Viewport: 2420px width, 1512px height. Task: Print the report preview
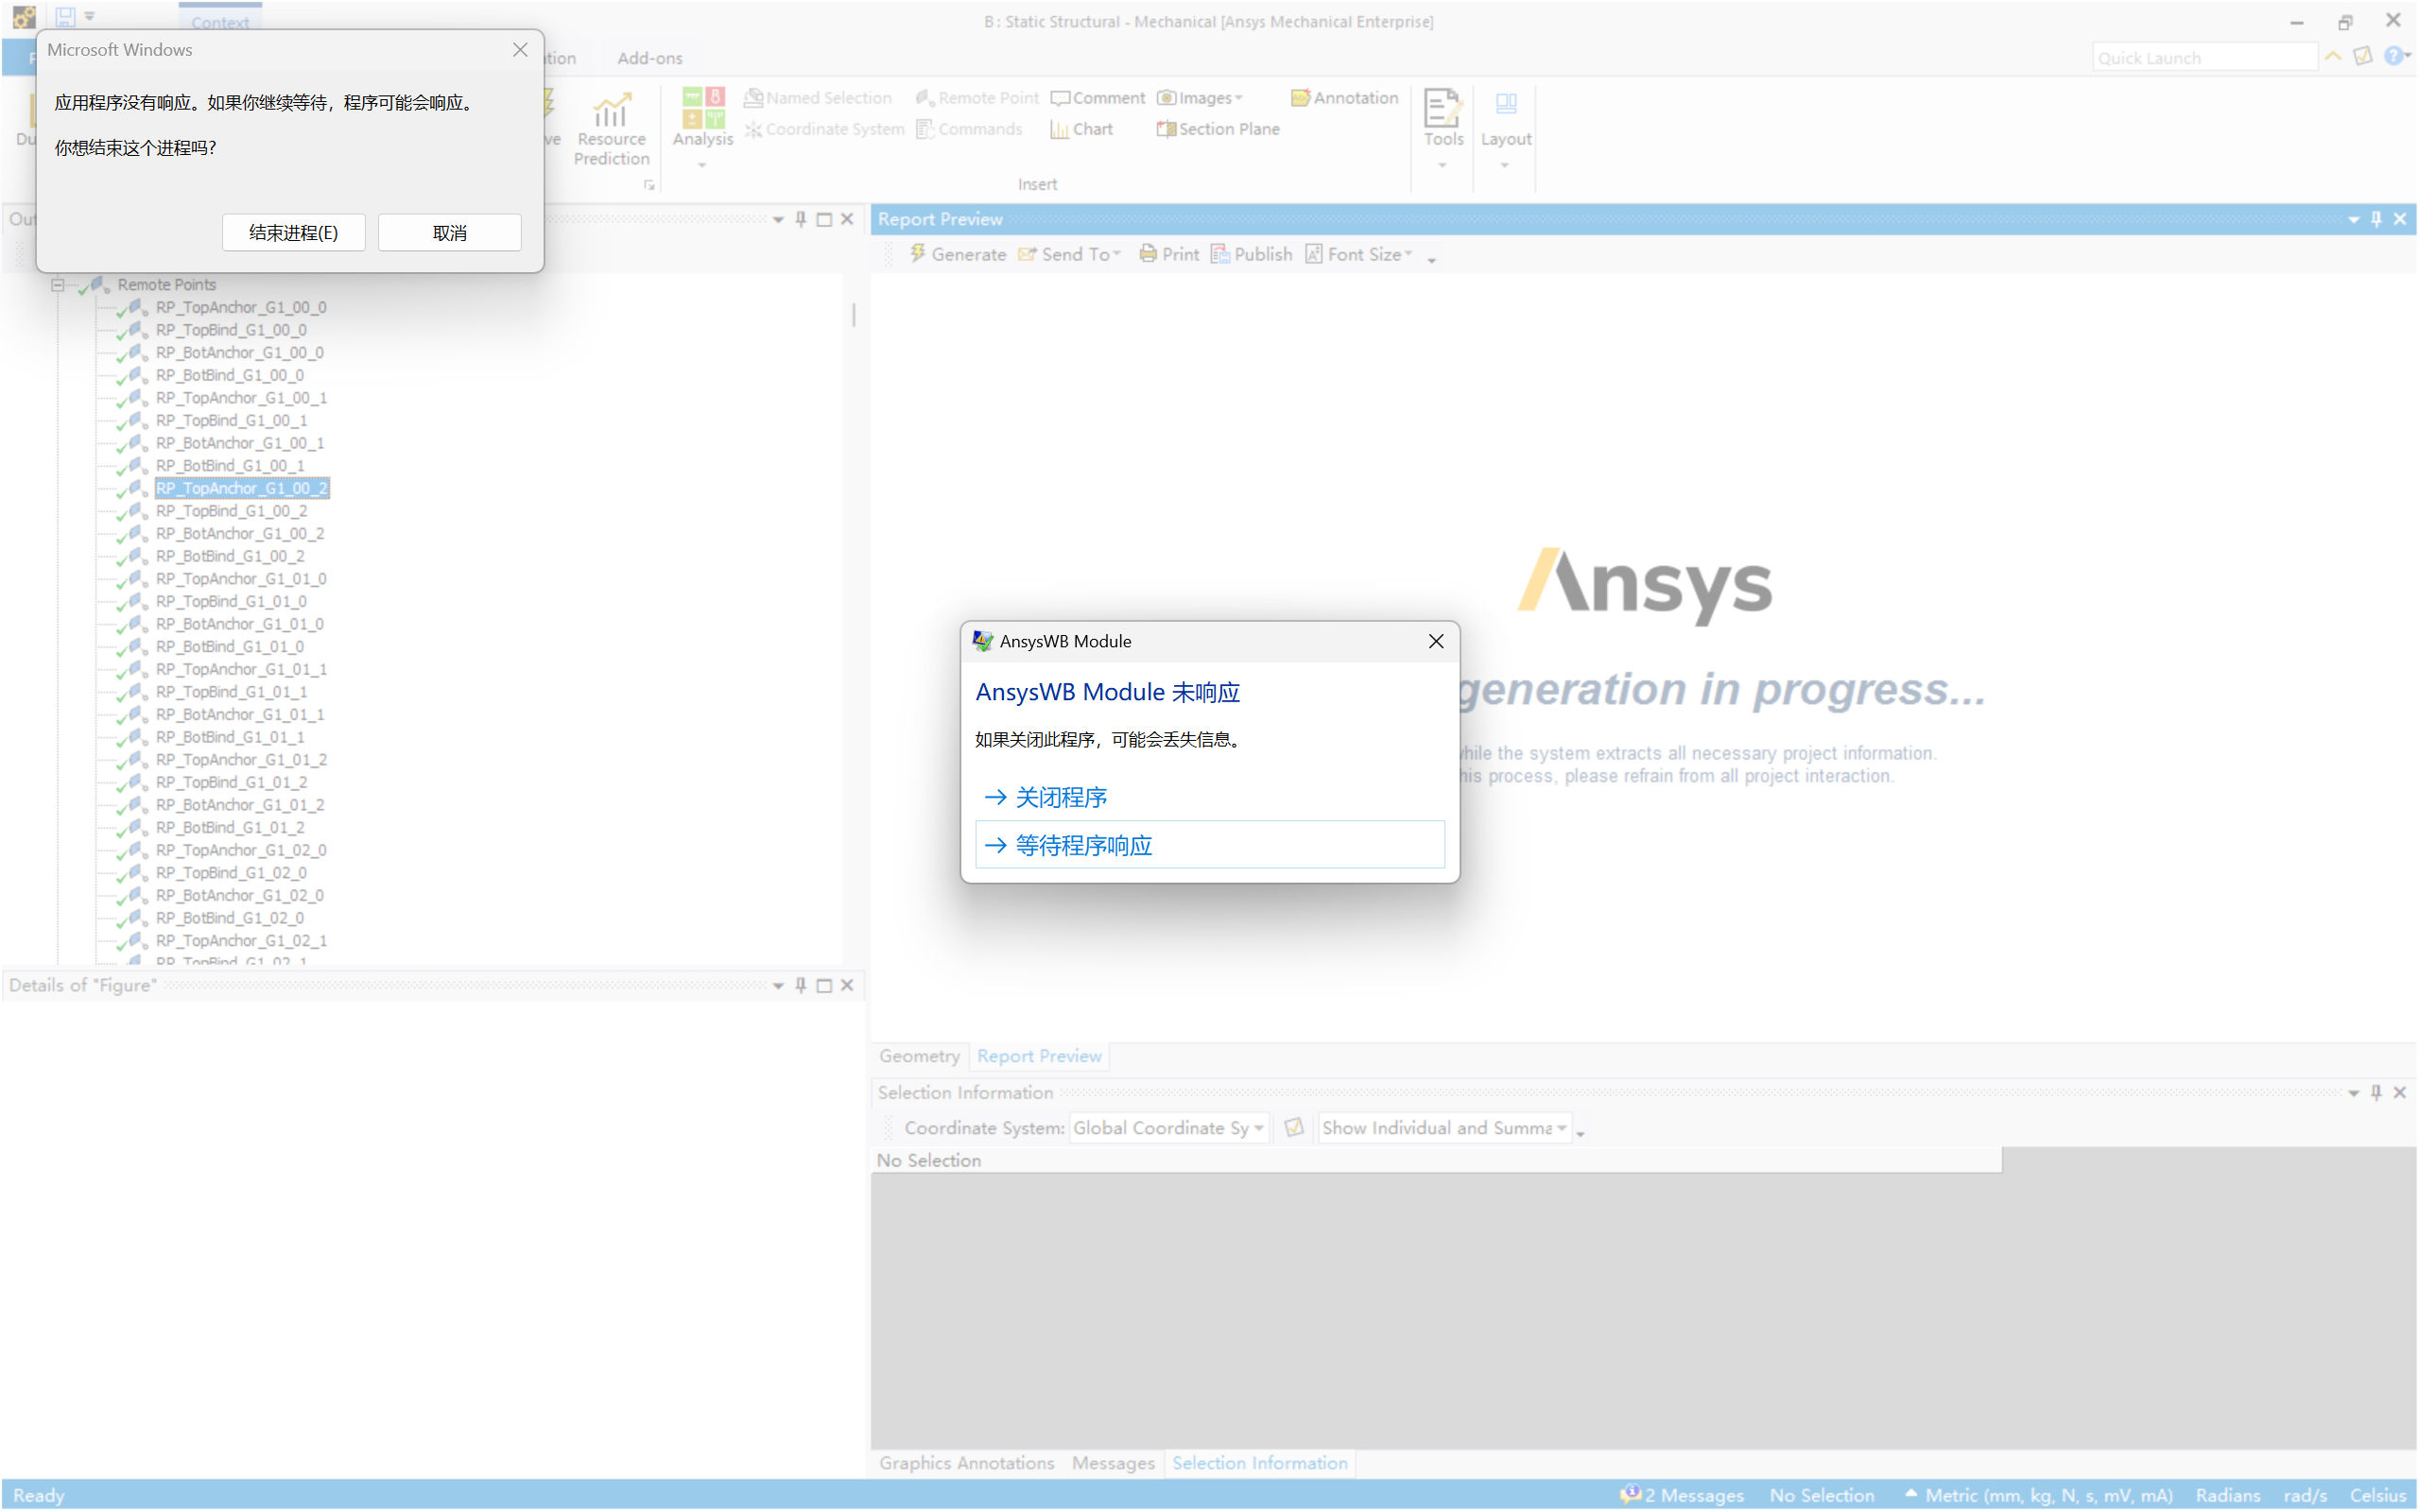click(1169, 254)
